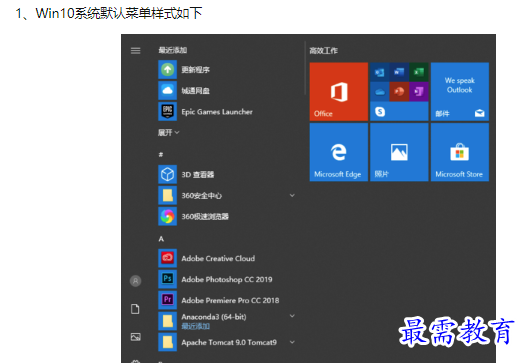This screenshot has width=523, height=363.
Task: Open the 邮件 mail tile
Action: pyautogui.click(x=460, y=91)
